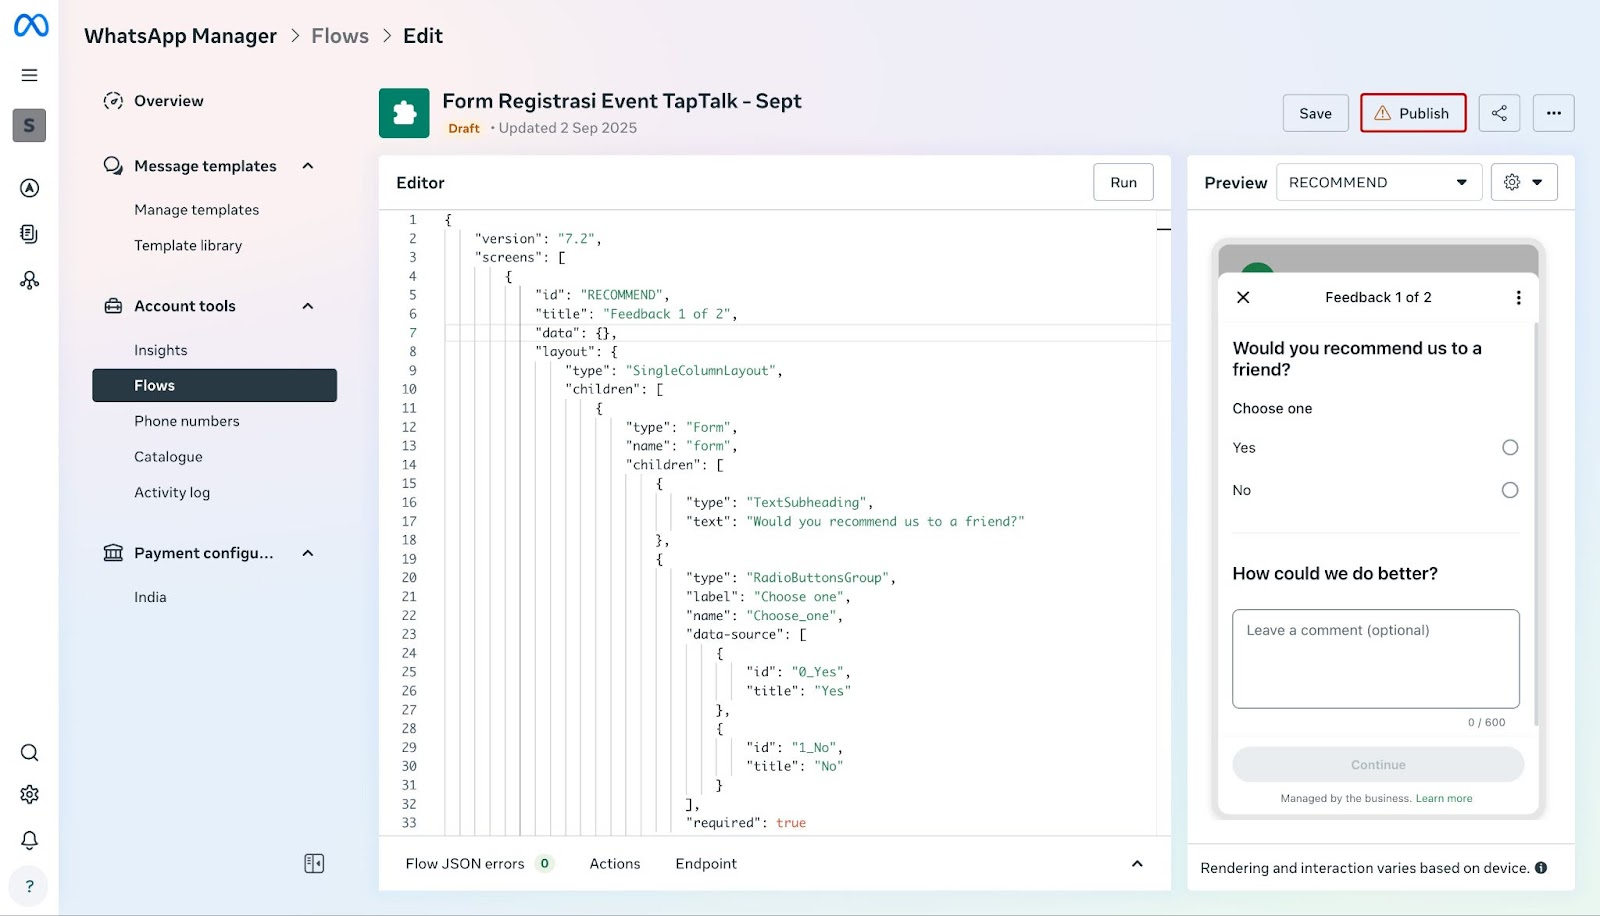Click the Flows breadcrumb link
This screenshot has height=916, width=1600.
click(x=340, y=36)
